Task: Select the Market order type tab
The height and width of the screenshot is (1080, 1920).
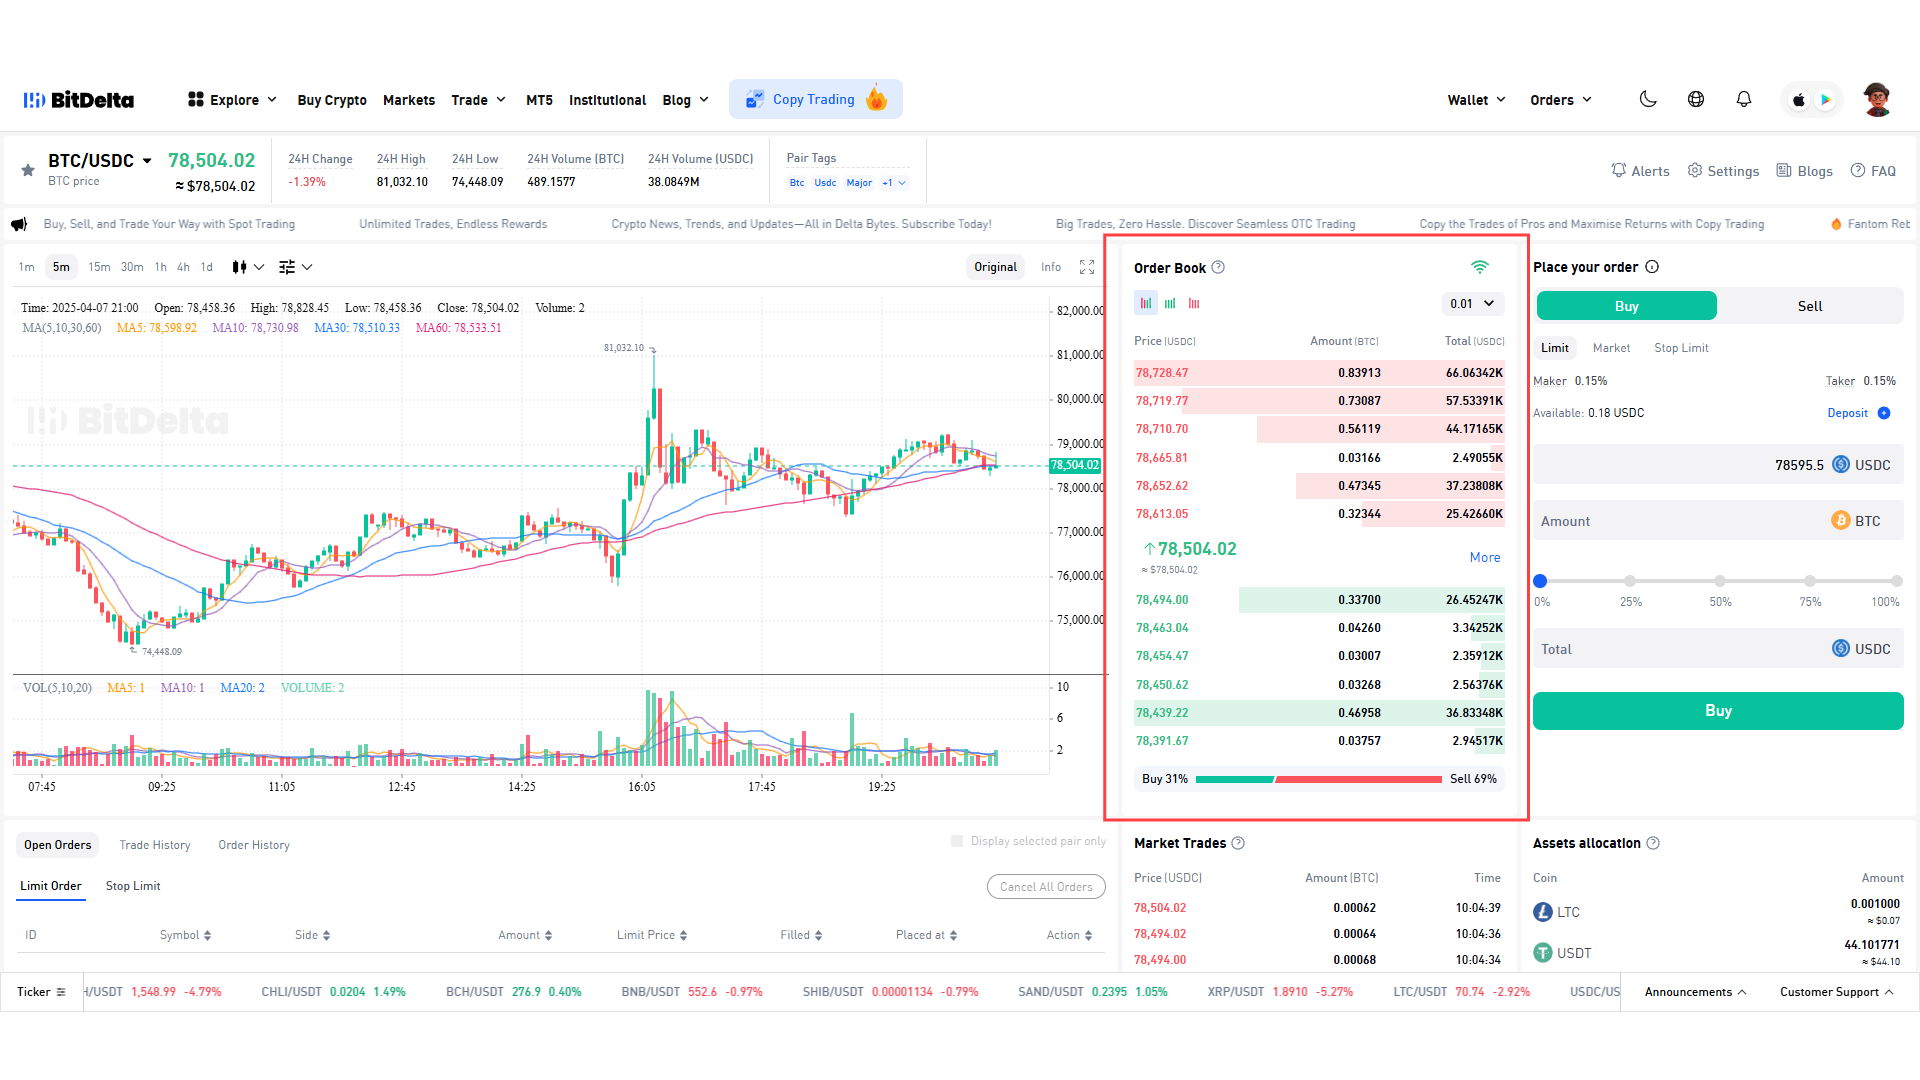Action: pos(1611,348)
